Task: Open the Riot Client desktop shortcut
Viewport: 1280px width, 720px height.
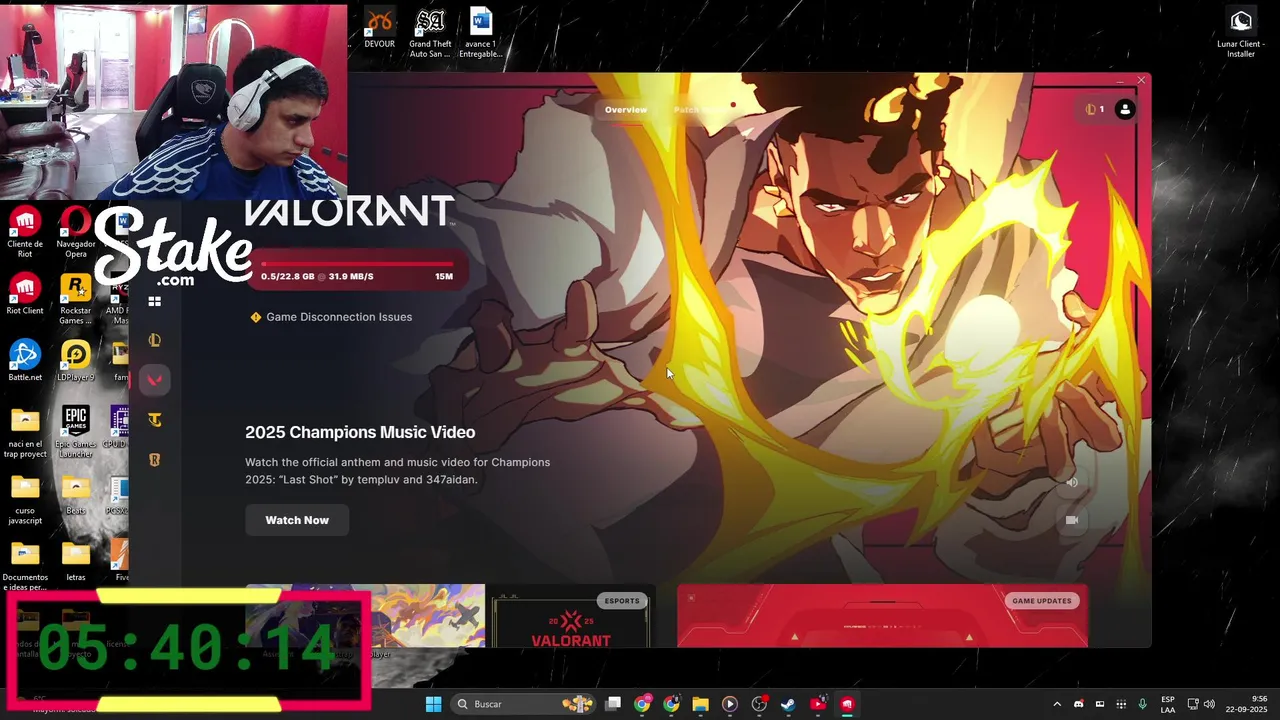Action: [x=25, y=294]
